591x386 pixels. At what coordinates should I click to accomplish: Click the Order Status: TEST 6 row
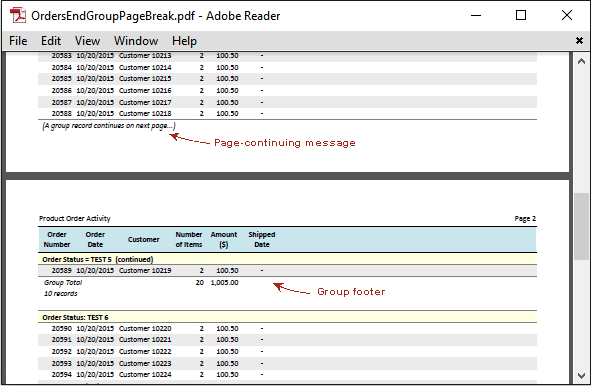tap(287, 317)
